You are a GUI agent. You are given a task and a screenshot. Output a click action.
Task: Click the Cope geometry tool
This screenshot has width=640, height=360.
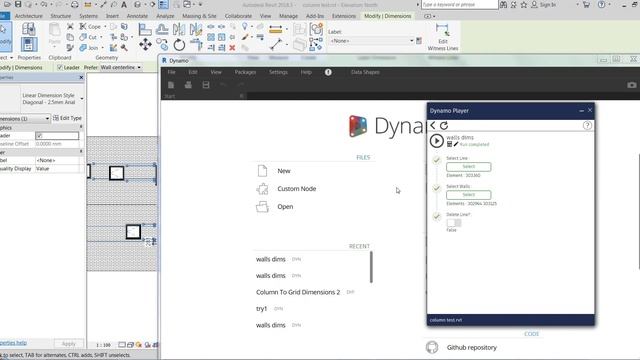click(90, 27)
